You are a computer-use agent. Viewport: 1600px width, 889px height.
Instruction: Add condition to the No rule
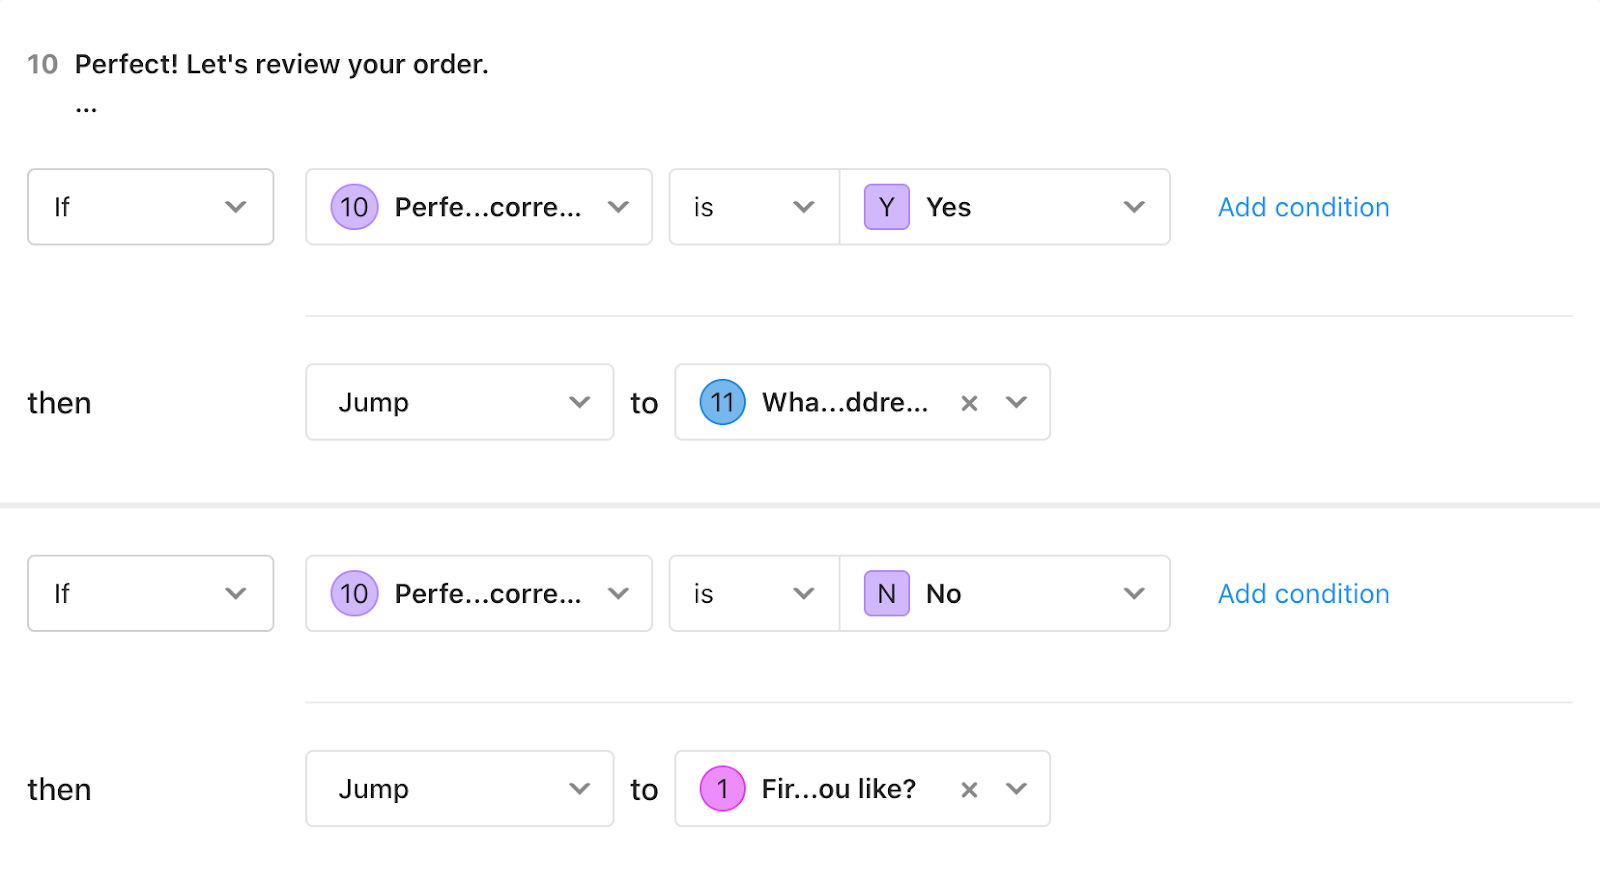[x=1303, y=594]
